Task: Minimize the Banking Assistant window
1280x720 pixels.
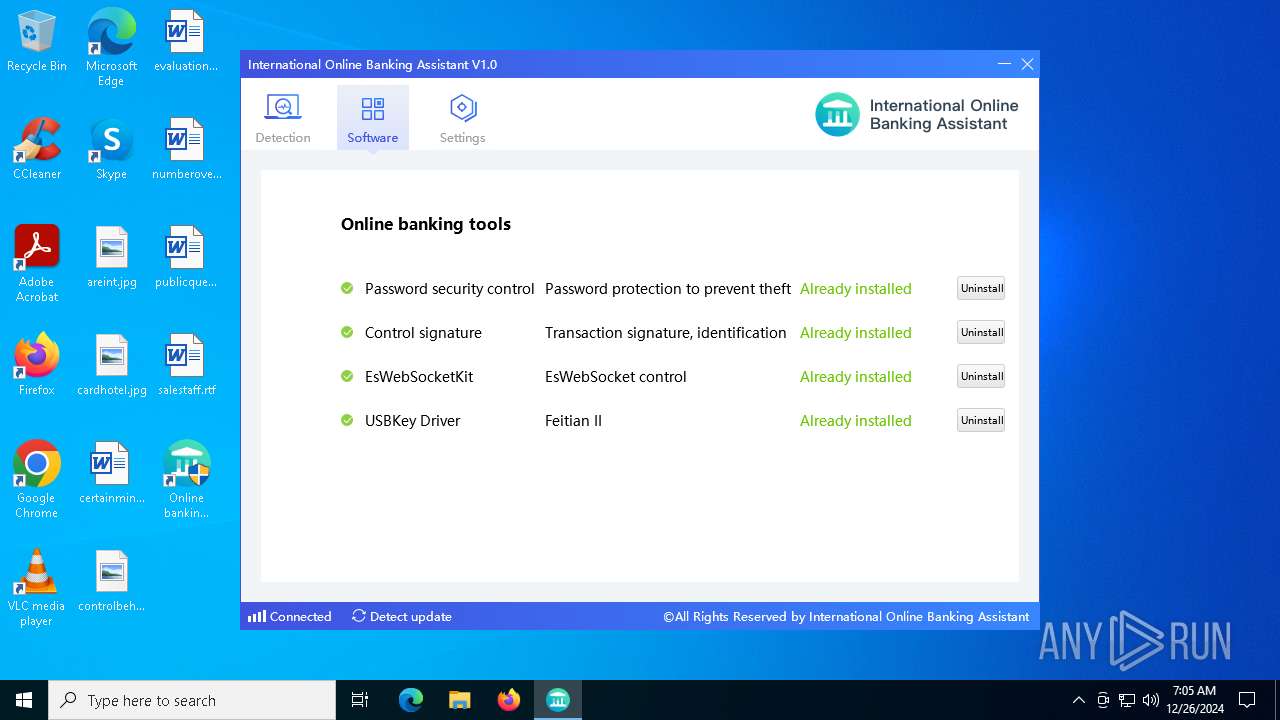Action: 1004,64
